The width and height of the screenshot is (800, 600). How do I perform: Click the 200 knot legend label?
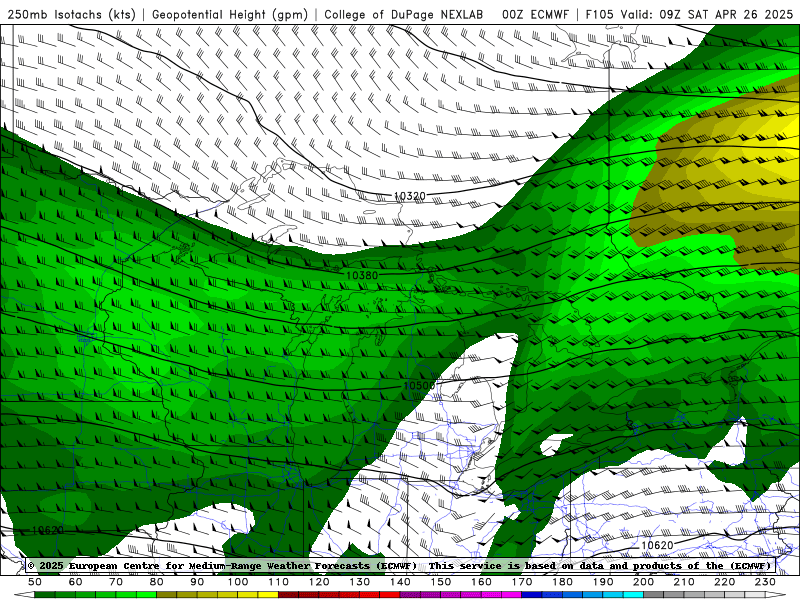pyautogui.click(x=644, y=582)
